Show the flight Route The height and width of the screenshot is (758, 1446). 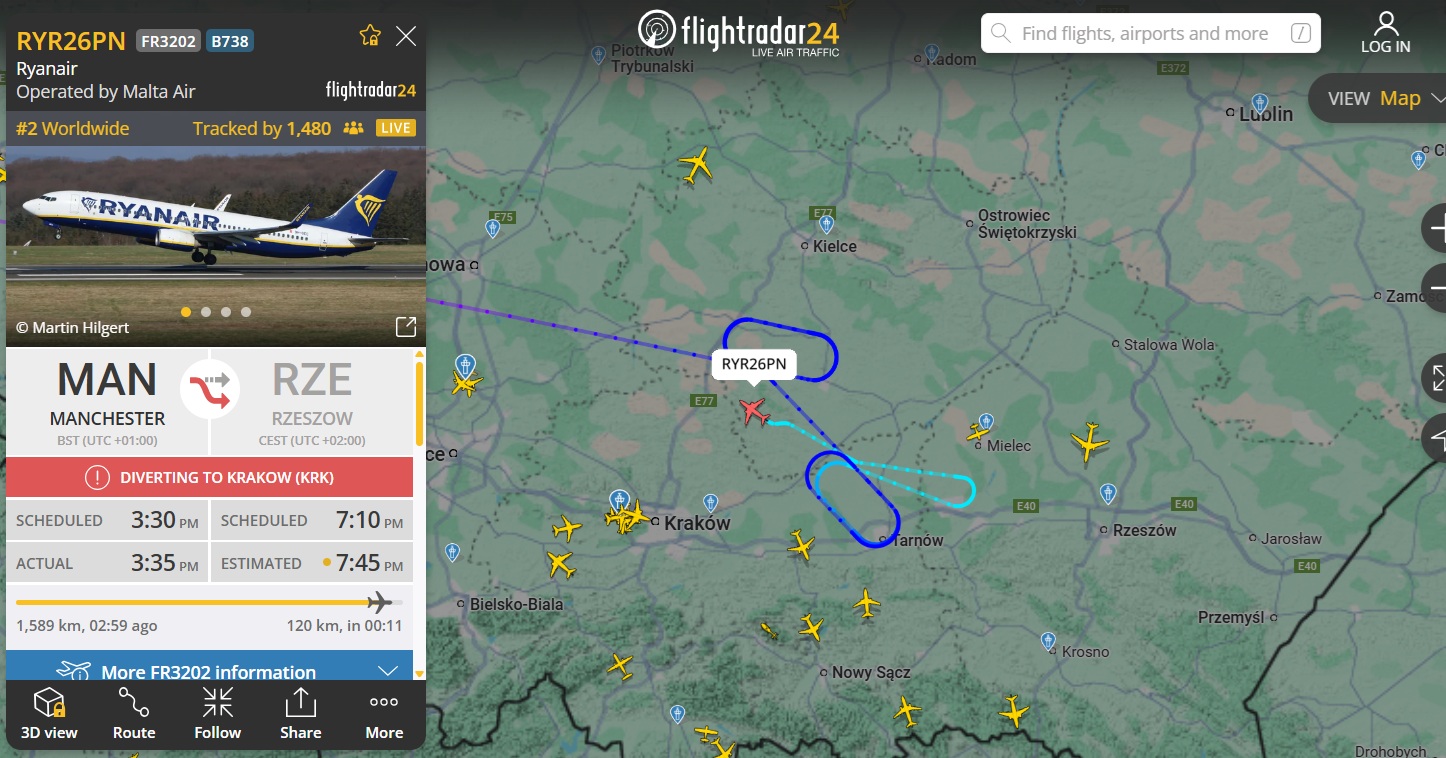tap(134, 714)
